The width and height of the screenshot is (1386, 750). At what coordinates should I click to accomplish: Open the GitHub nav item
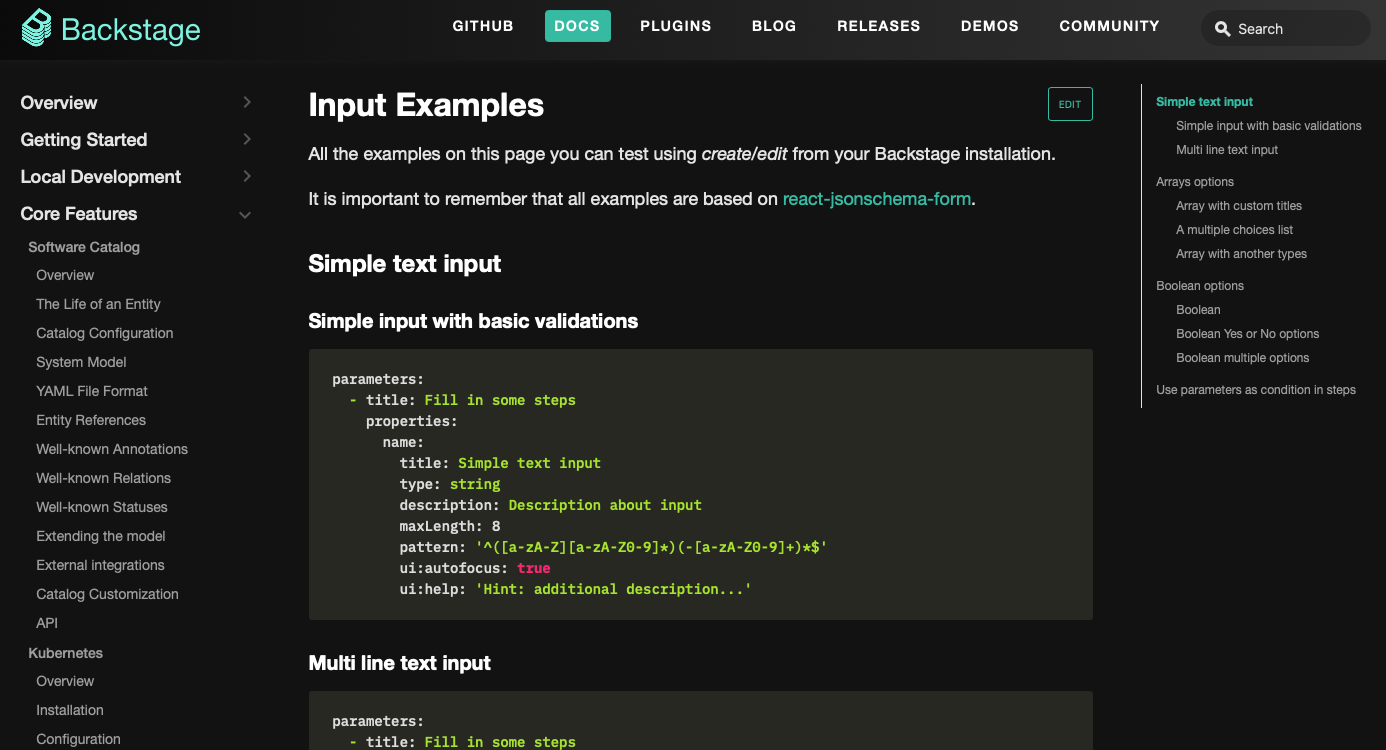[483, 26]
